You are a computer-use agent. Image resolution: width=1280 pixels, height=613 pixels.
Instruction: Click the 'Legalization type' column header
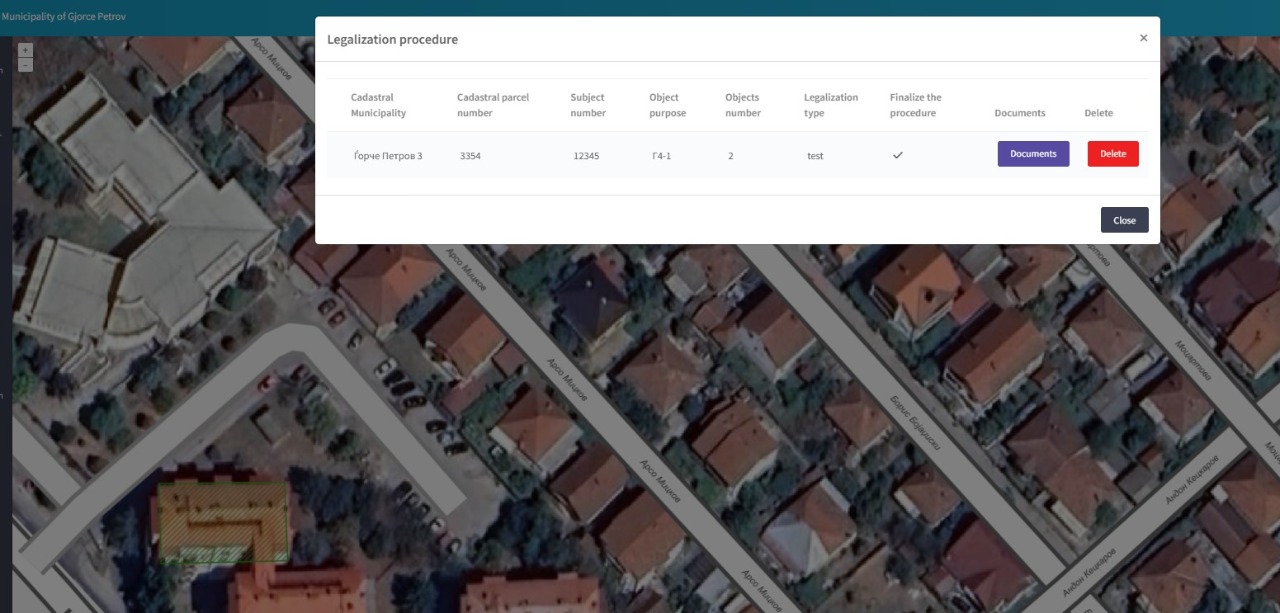[831, 105]
